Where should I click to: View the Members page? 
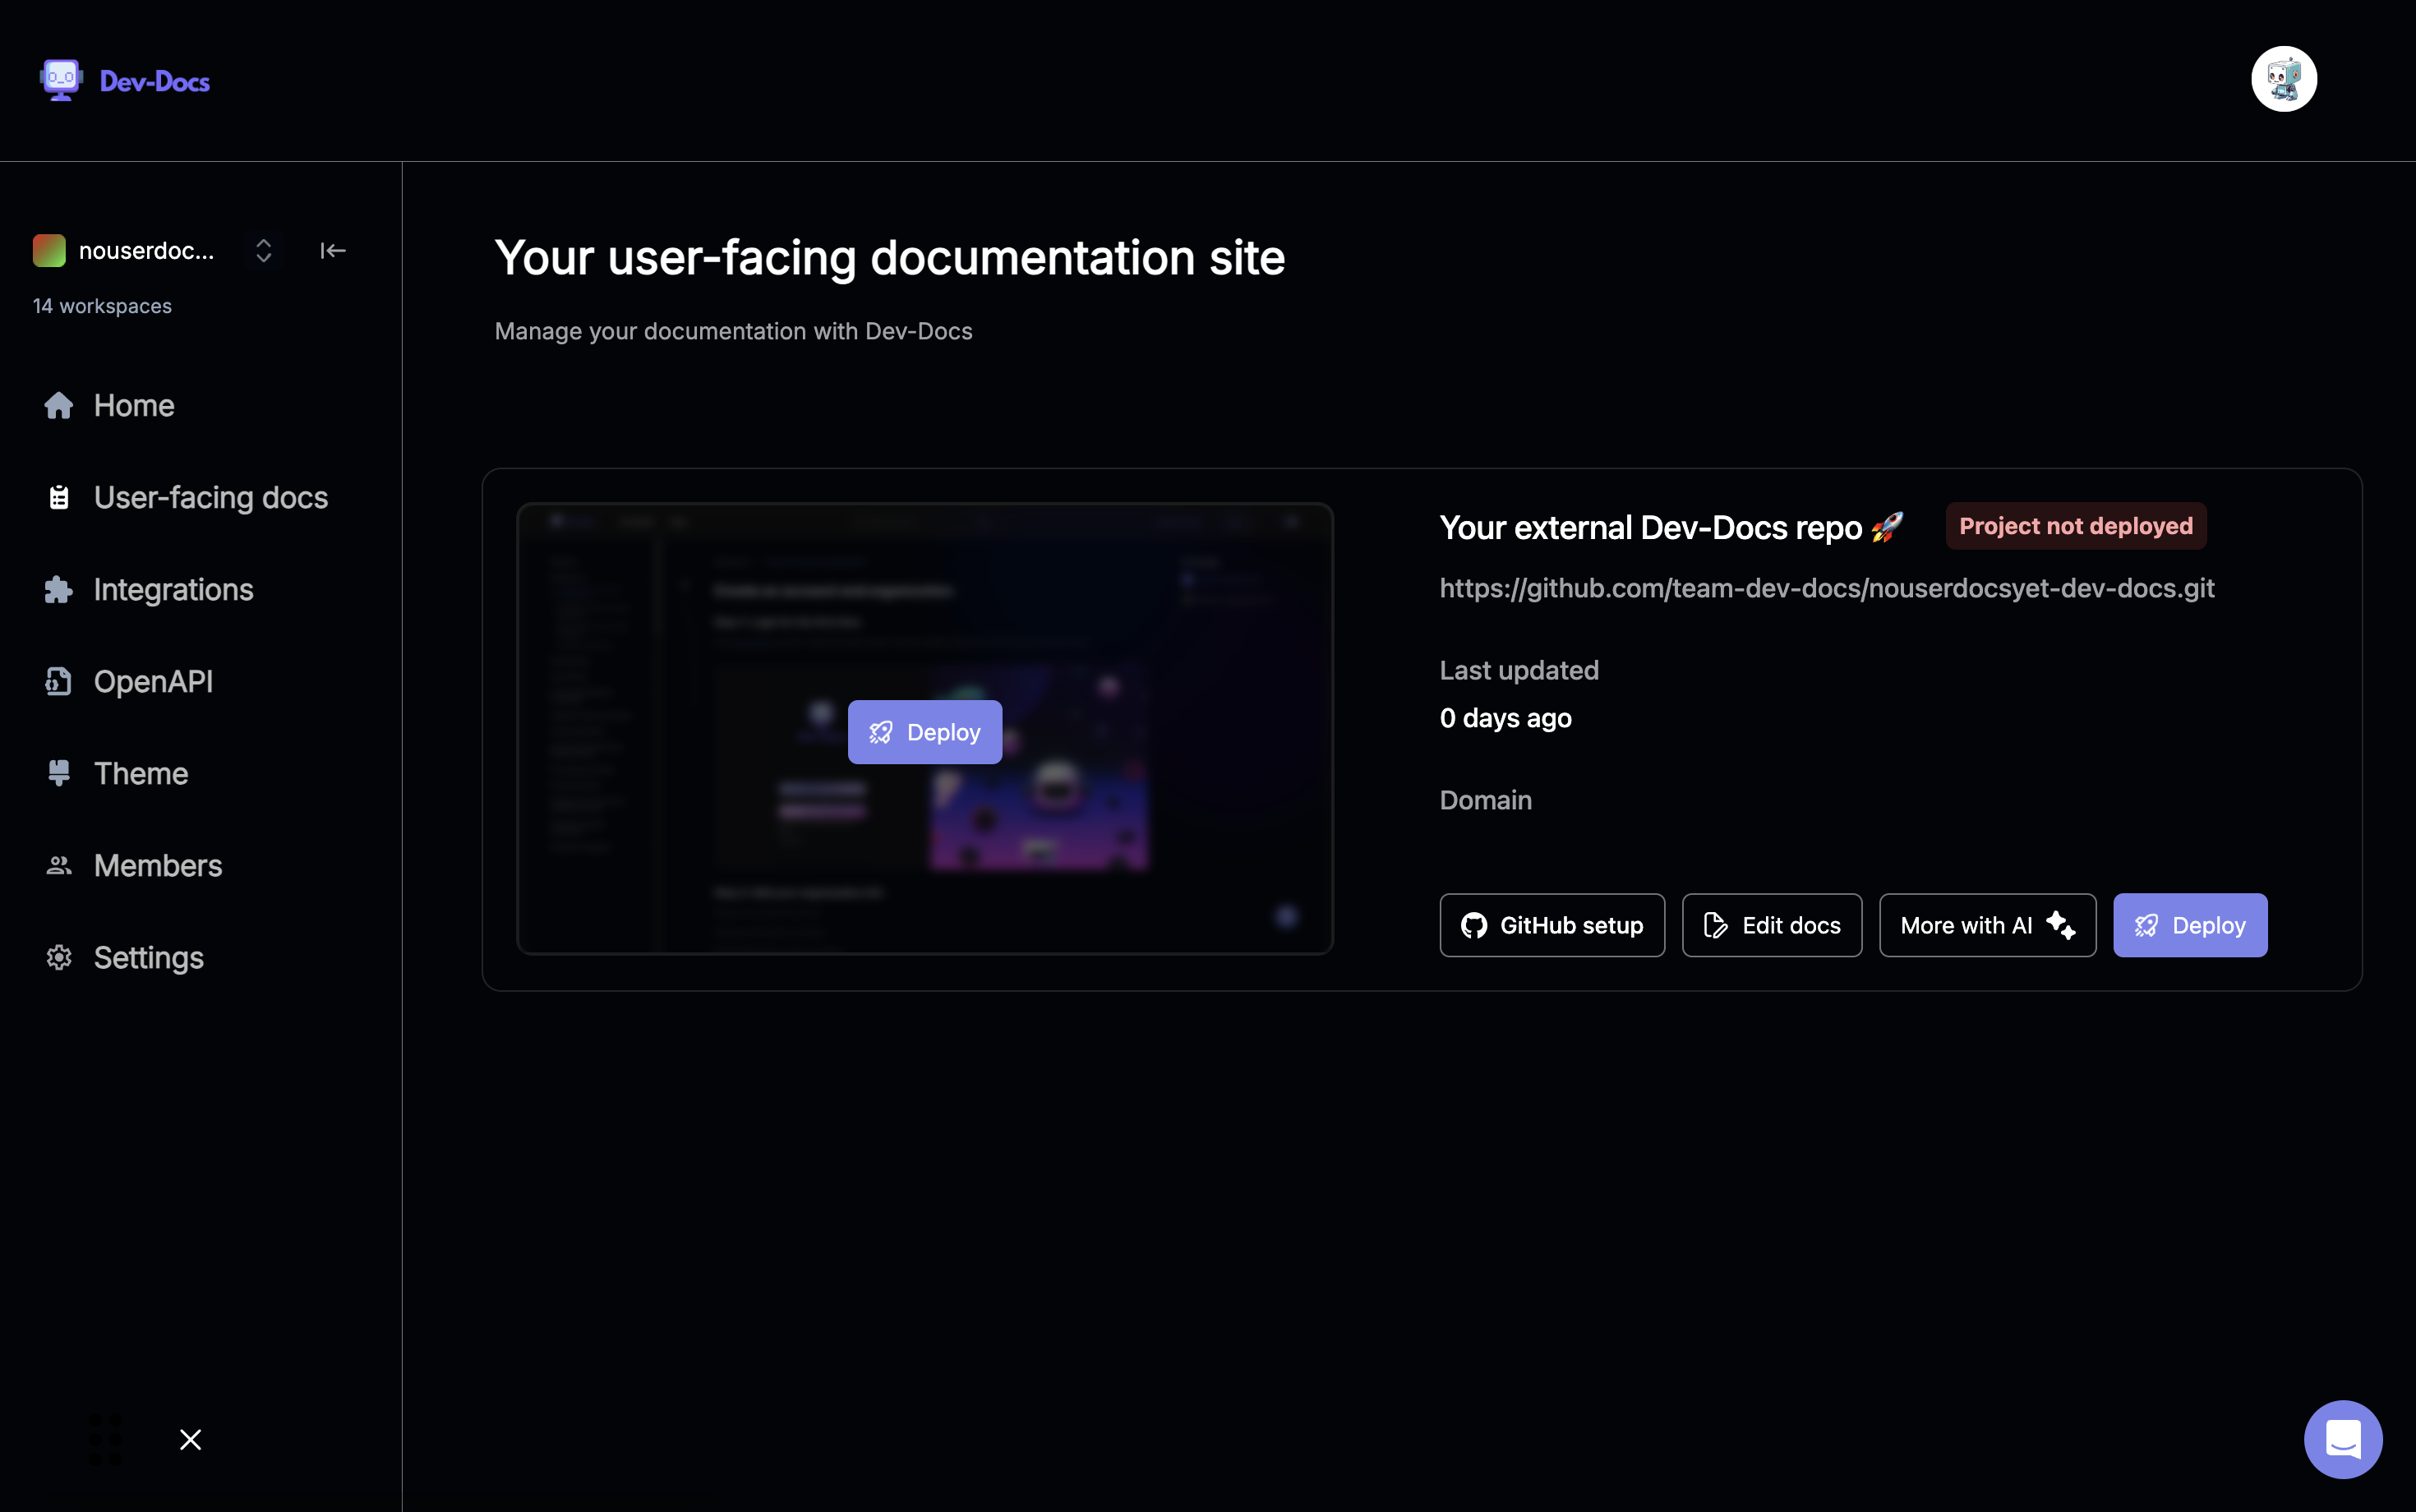click(157, 865)
